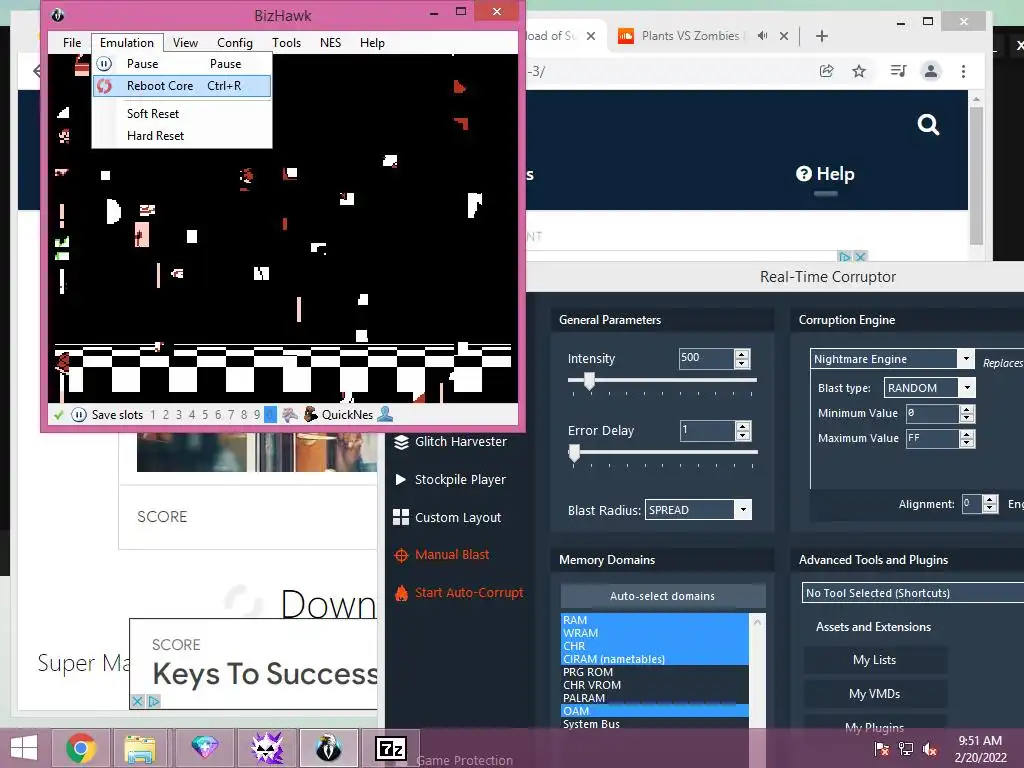The width and height of the screenshot is (1024, 768).
Task: Open the NES menu in BizHawk
Action: point(330,43)
